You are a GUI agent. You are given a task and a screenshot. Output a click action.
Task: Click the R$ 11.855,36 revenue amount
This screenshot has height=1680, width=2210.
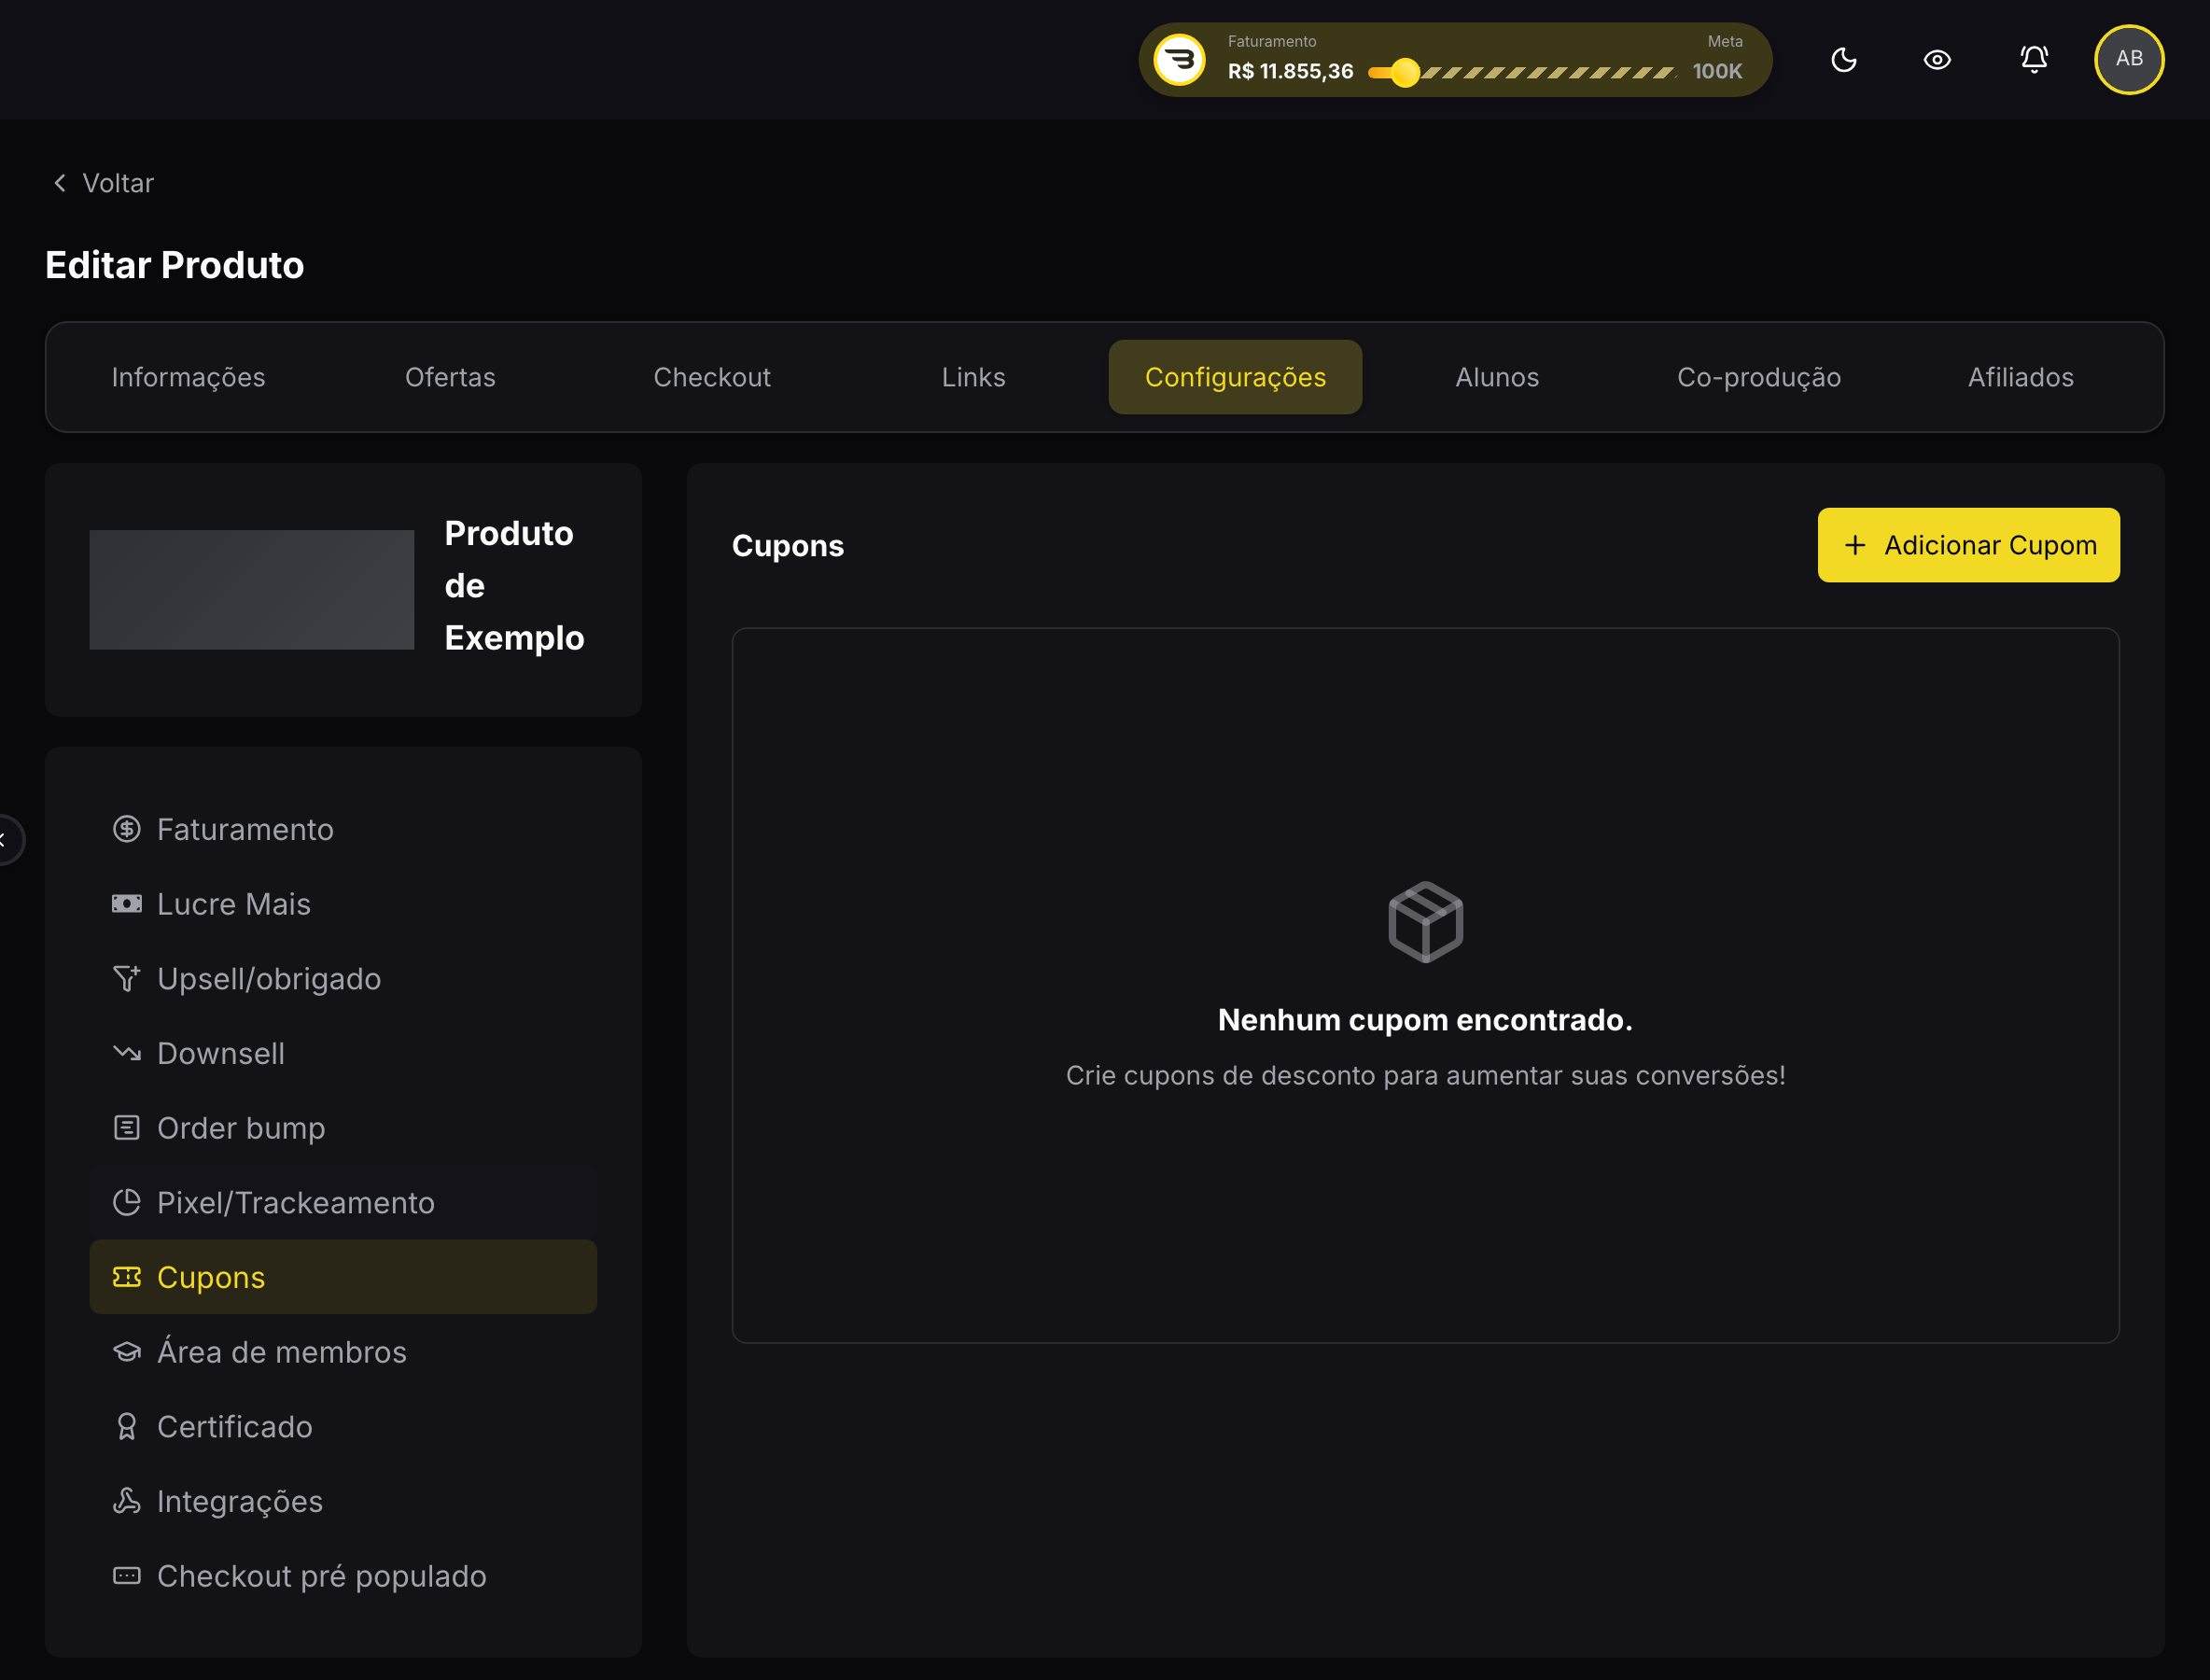pos(1290,72)
